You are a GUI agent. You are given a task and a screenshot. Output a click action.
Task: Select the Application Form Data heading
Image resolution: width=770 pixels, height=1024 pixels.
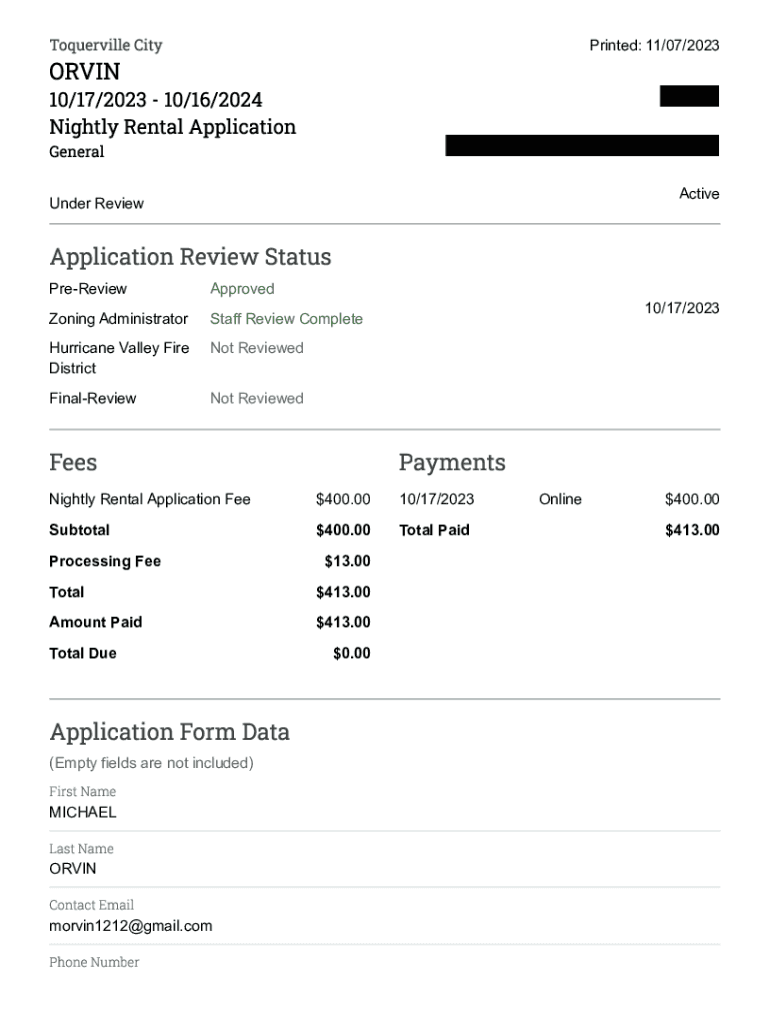169,732
